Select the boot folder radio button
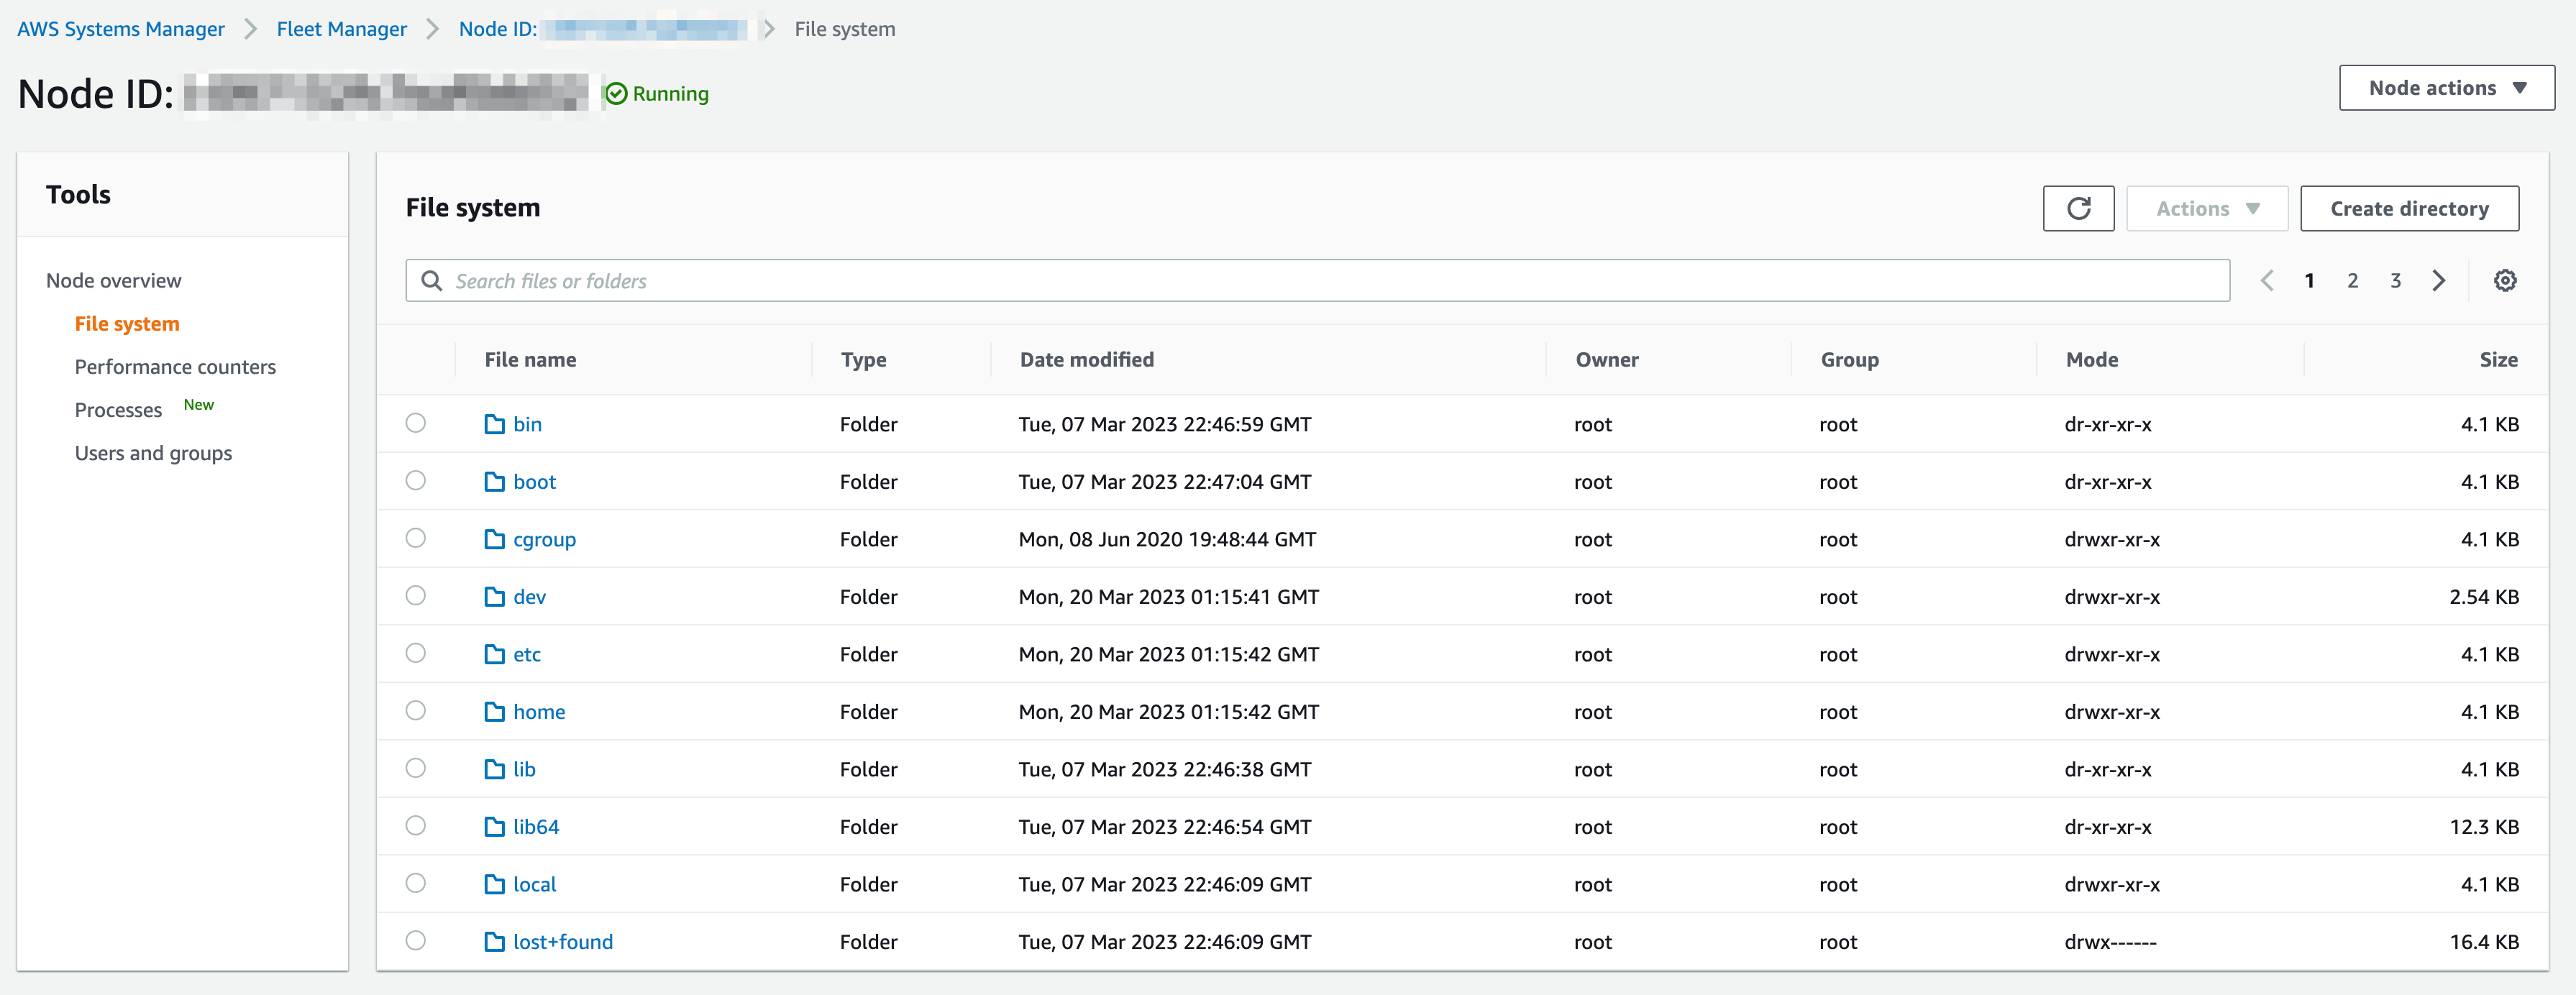The height and width of the screenshot is (995, 2576). coord(416,481)
